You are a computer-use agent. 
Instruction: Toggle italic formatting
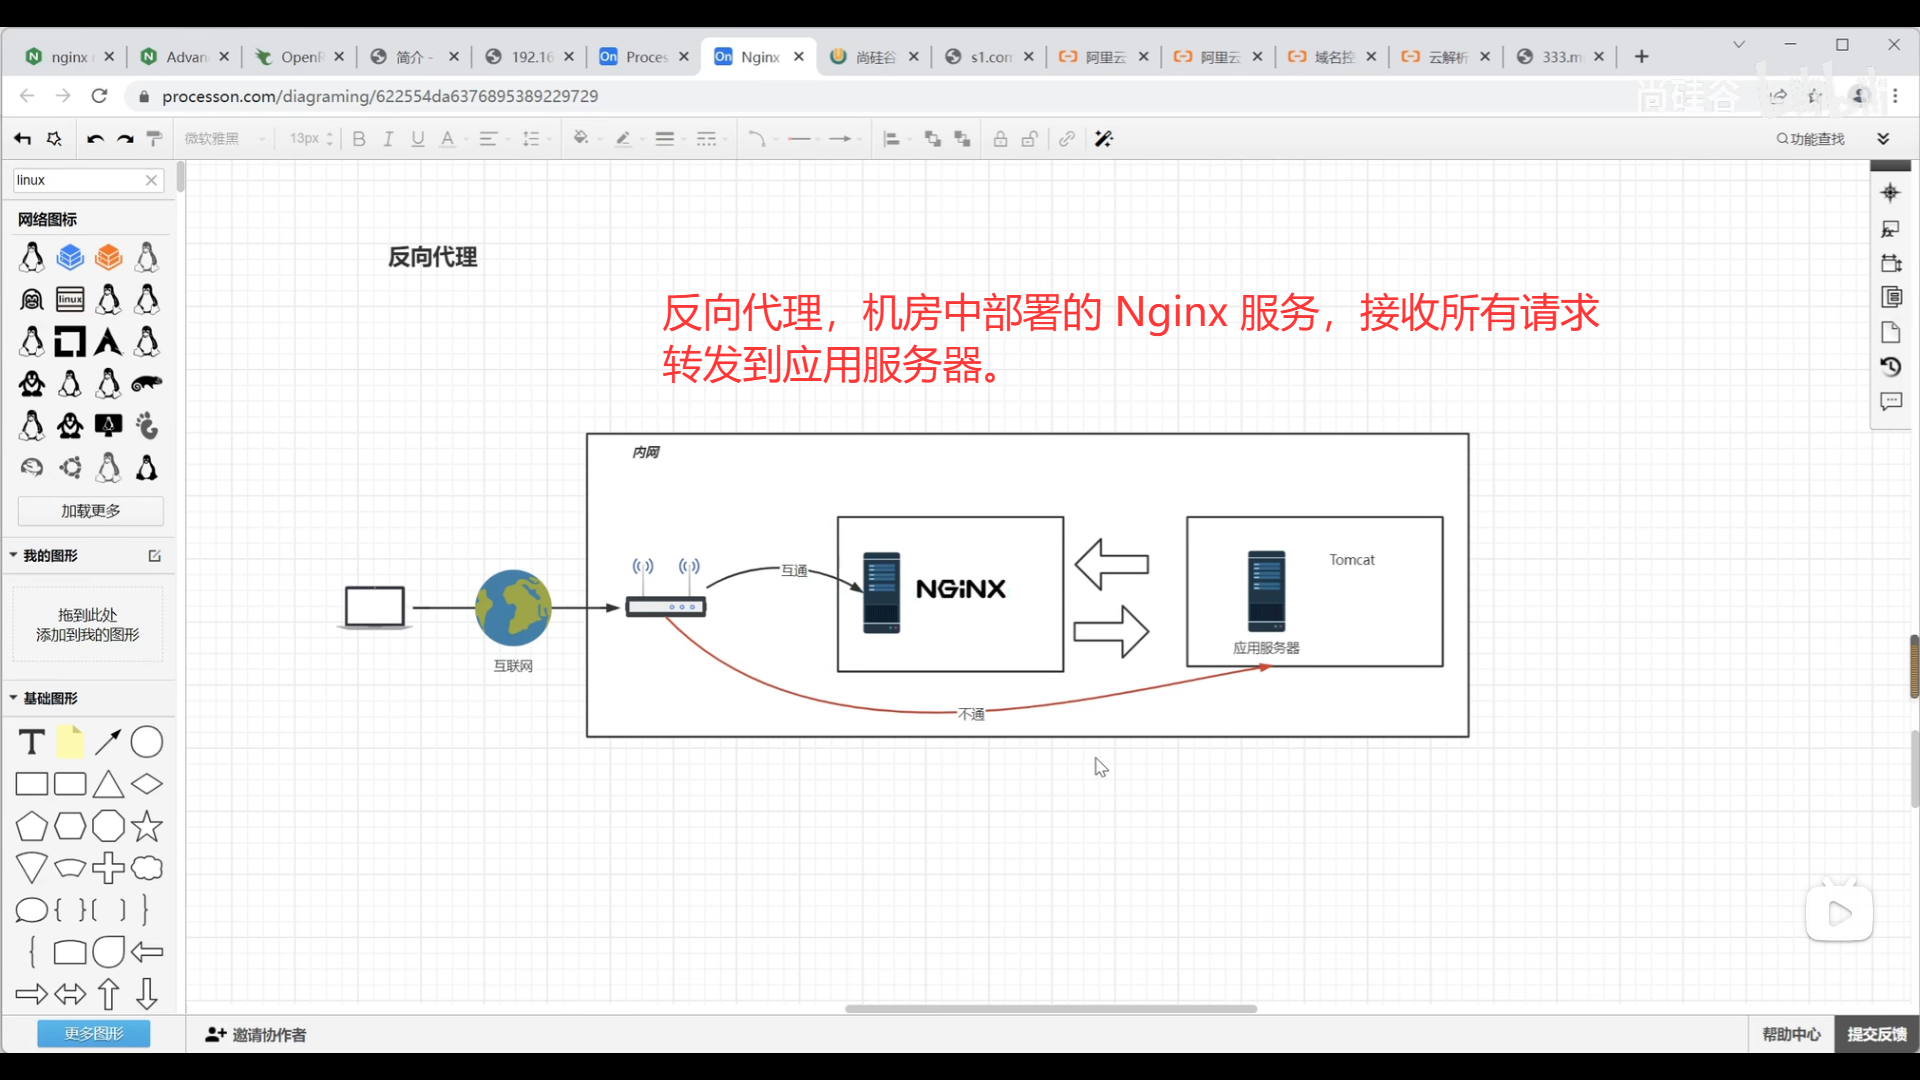coord(388,139)
